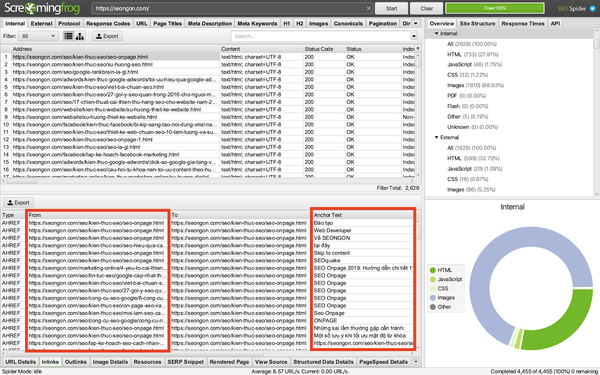
Task: Focus the Search input field
Action: click(x=321, y=36)
